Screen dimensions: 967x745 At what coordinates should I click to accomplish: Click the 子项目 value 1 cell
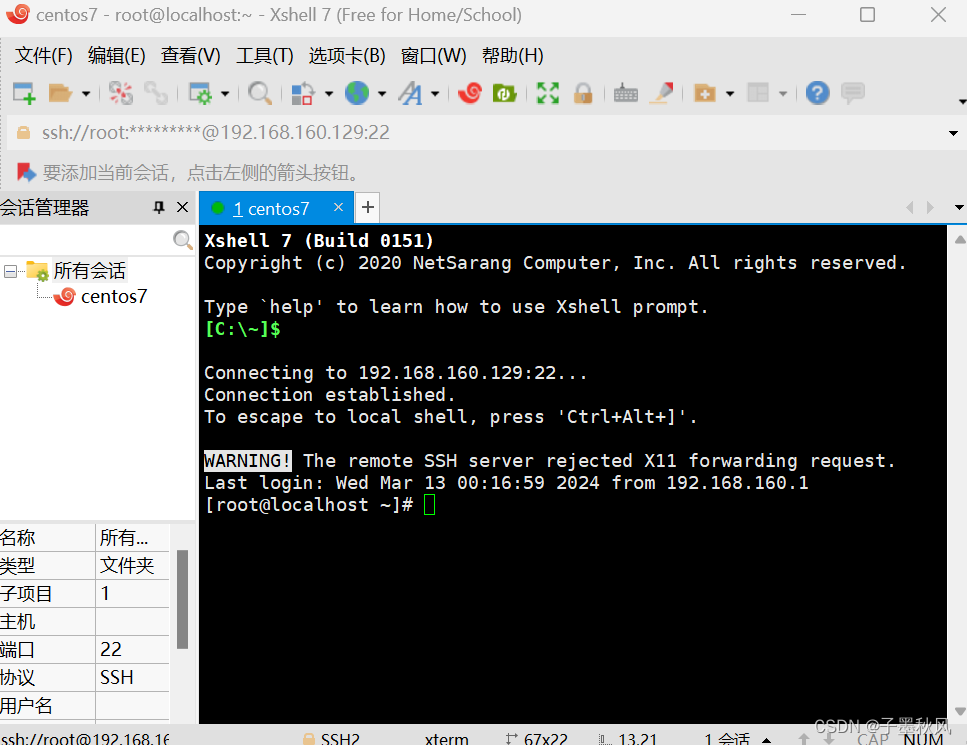[133, 593]
